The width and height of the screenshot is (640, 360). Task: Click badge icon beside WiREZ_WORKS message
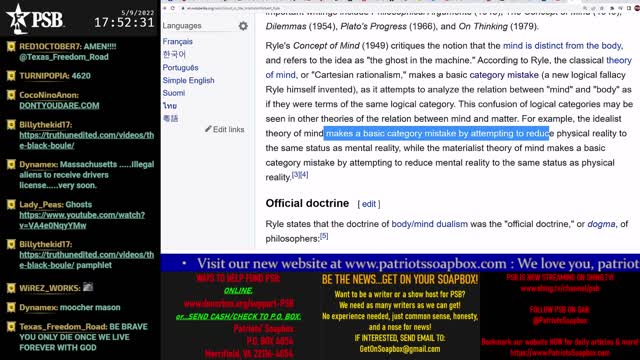[11, 288]
